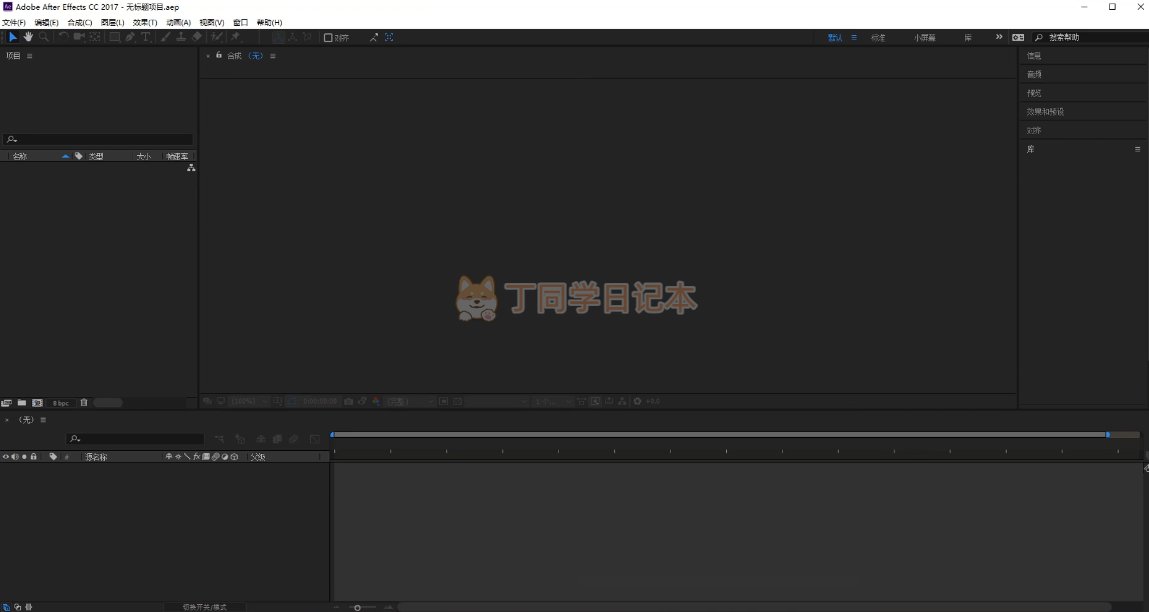Image resolution: width=1149 pixels, height=612 pixels.
Task: Select the Pen tool
Action: tap(130, 37)
